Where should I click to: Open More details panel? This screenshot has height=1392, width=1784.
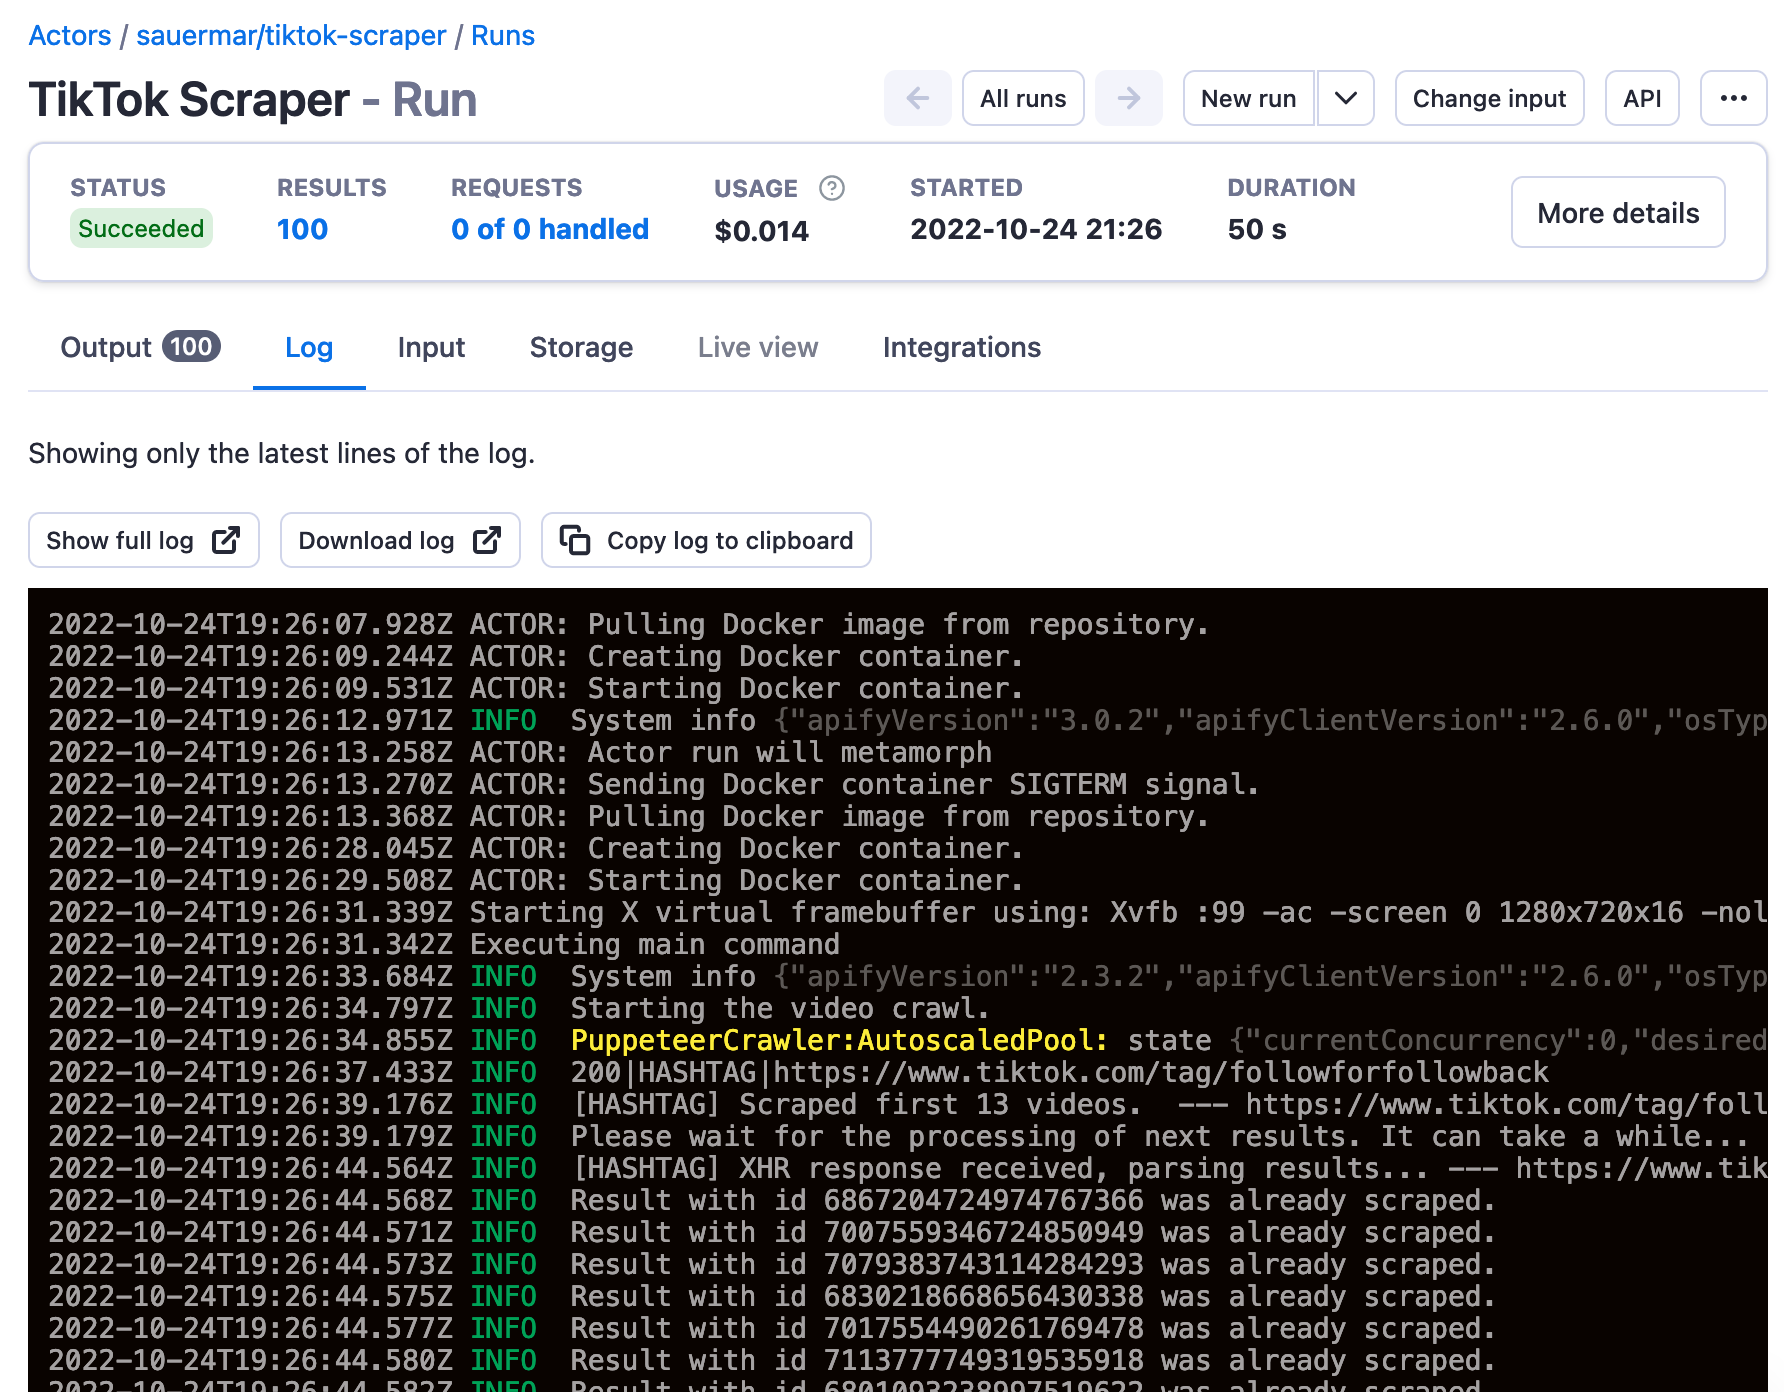1617,212
